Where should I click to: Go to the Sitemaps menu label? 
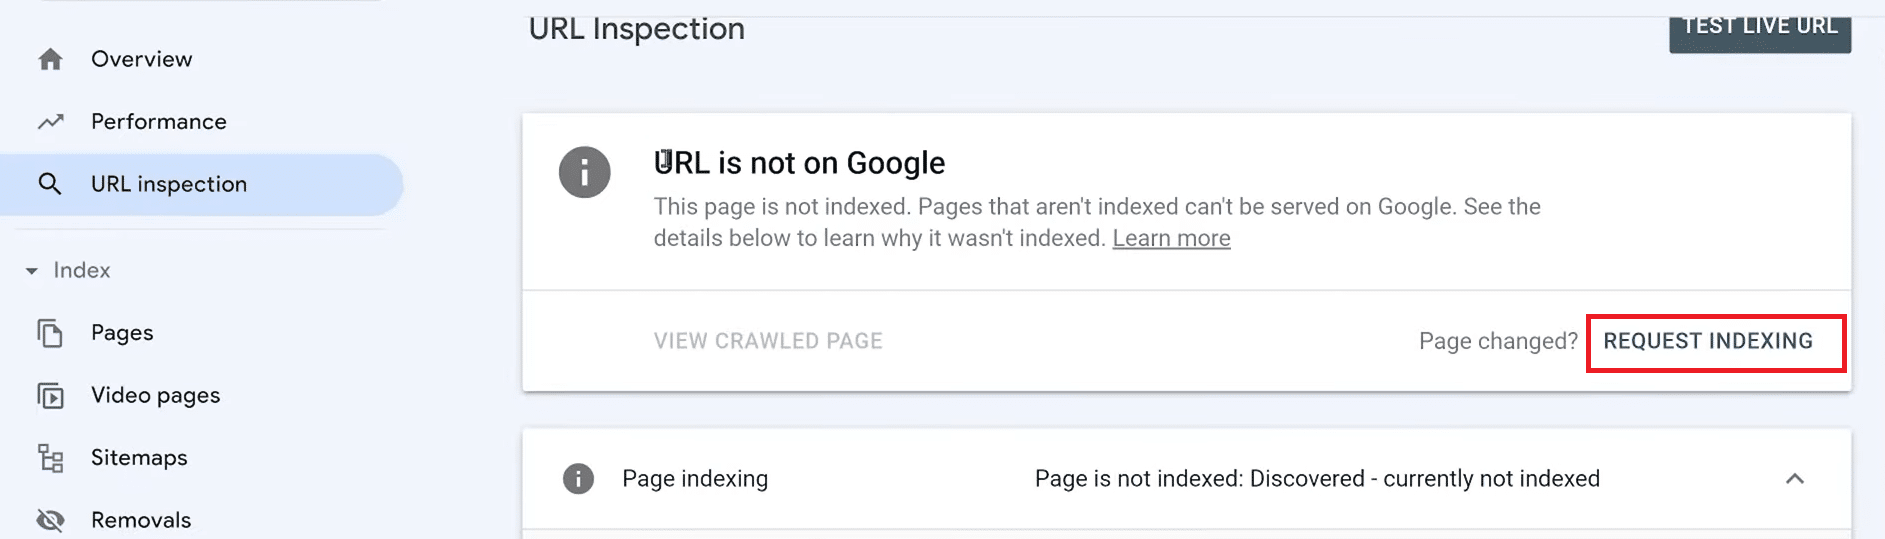139,458
